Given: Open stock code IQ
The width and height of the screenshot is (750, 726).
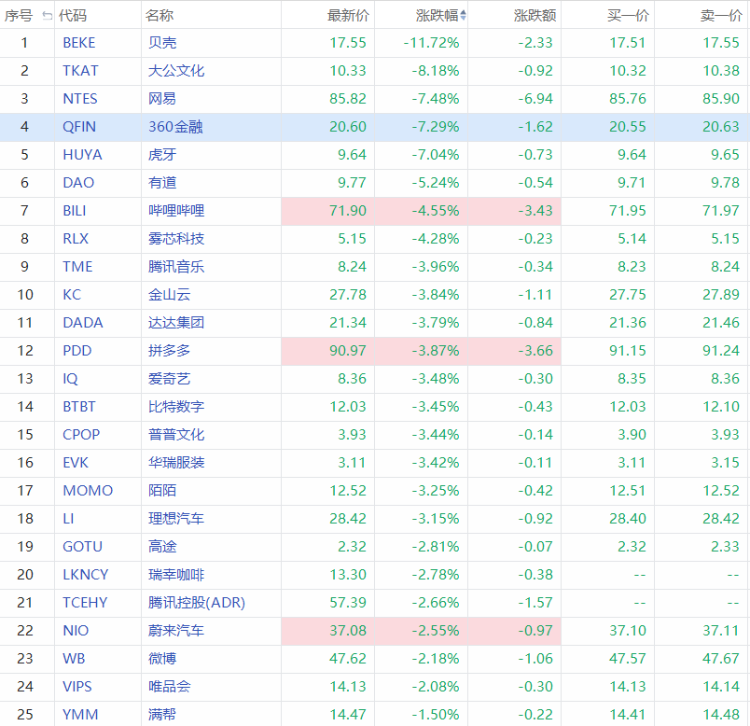Looking at the screenshot, I should pos(70,378).
